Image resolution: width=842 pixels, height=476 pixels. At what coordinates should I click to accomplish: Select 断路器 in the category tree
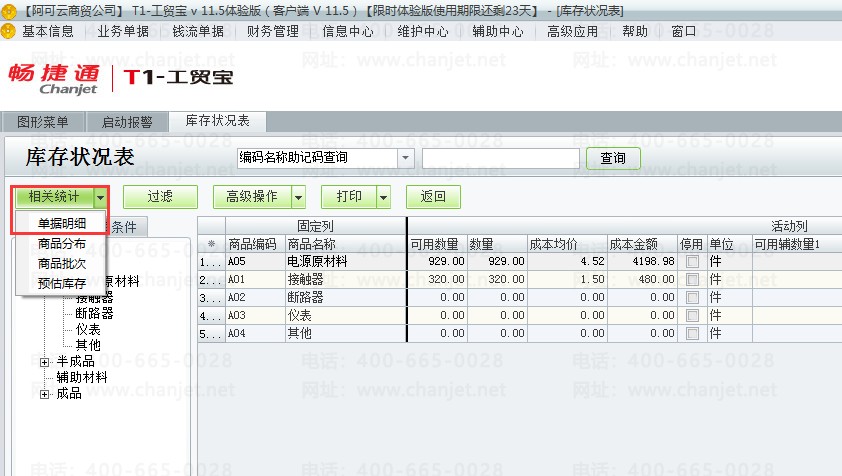94,313
